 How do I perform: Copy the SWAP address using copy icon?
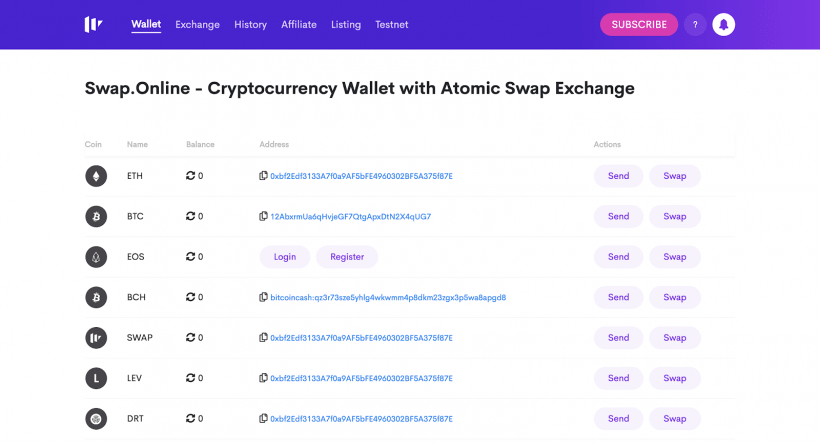(x=263, y=338)
